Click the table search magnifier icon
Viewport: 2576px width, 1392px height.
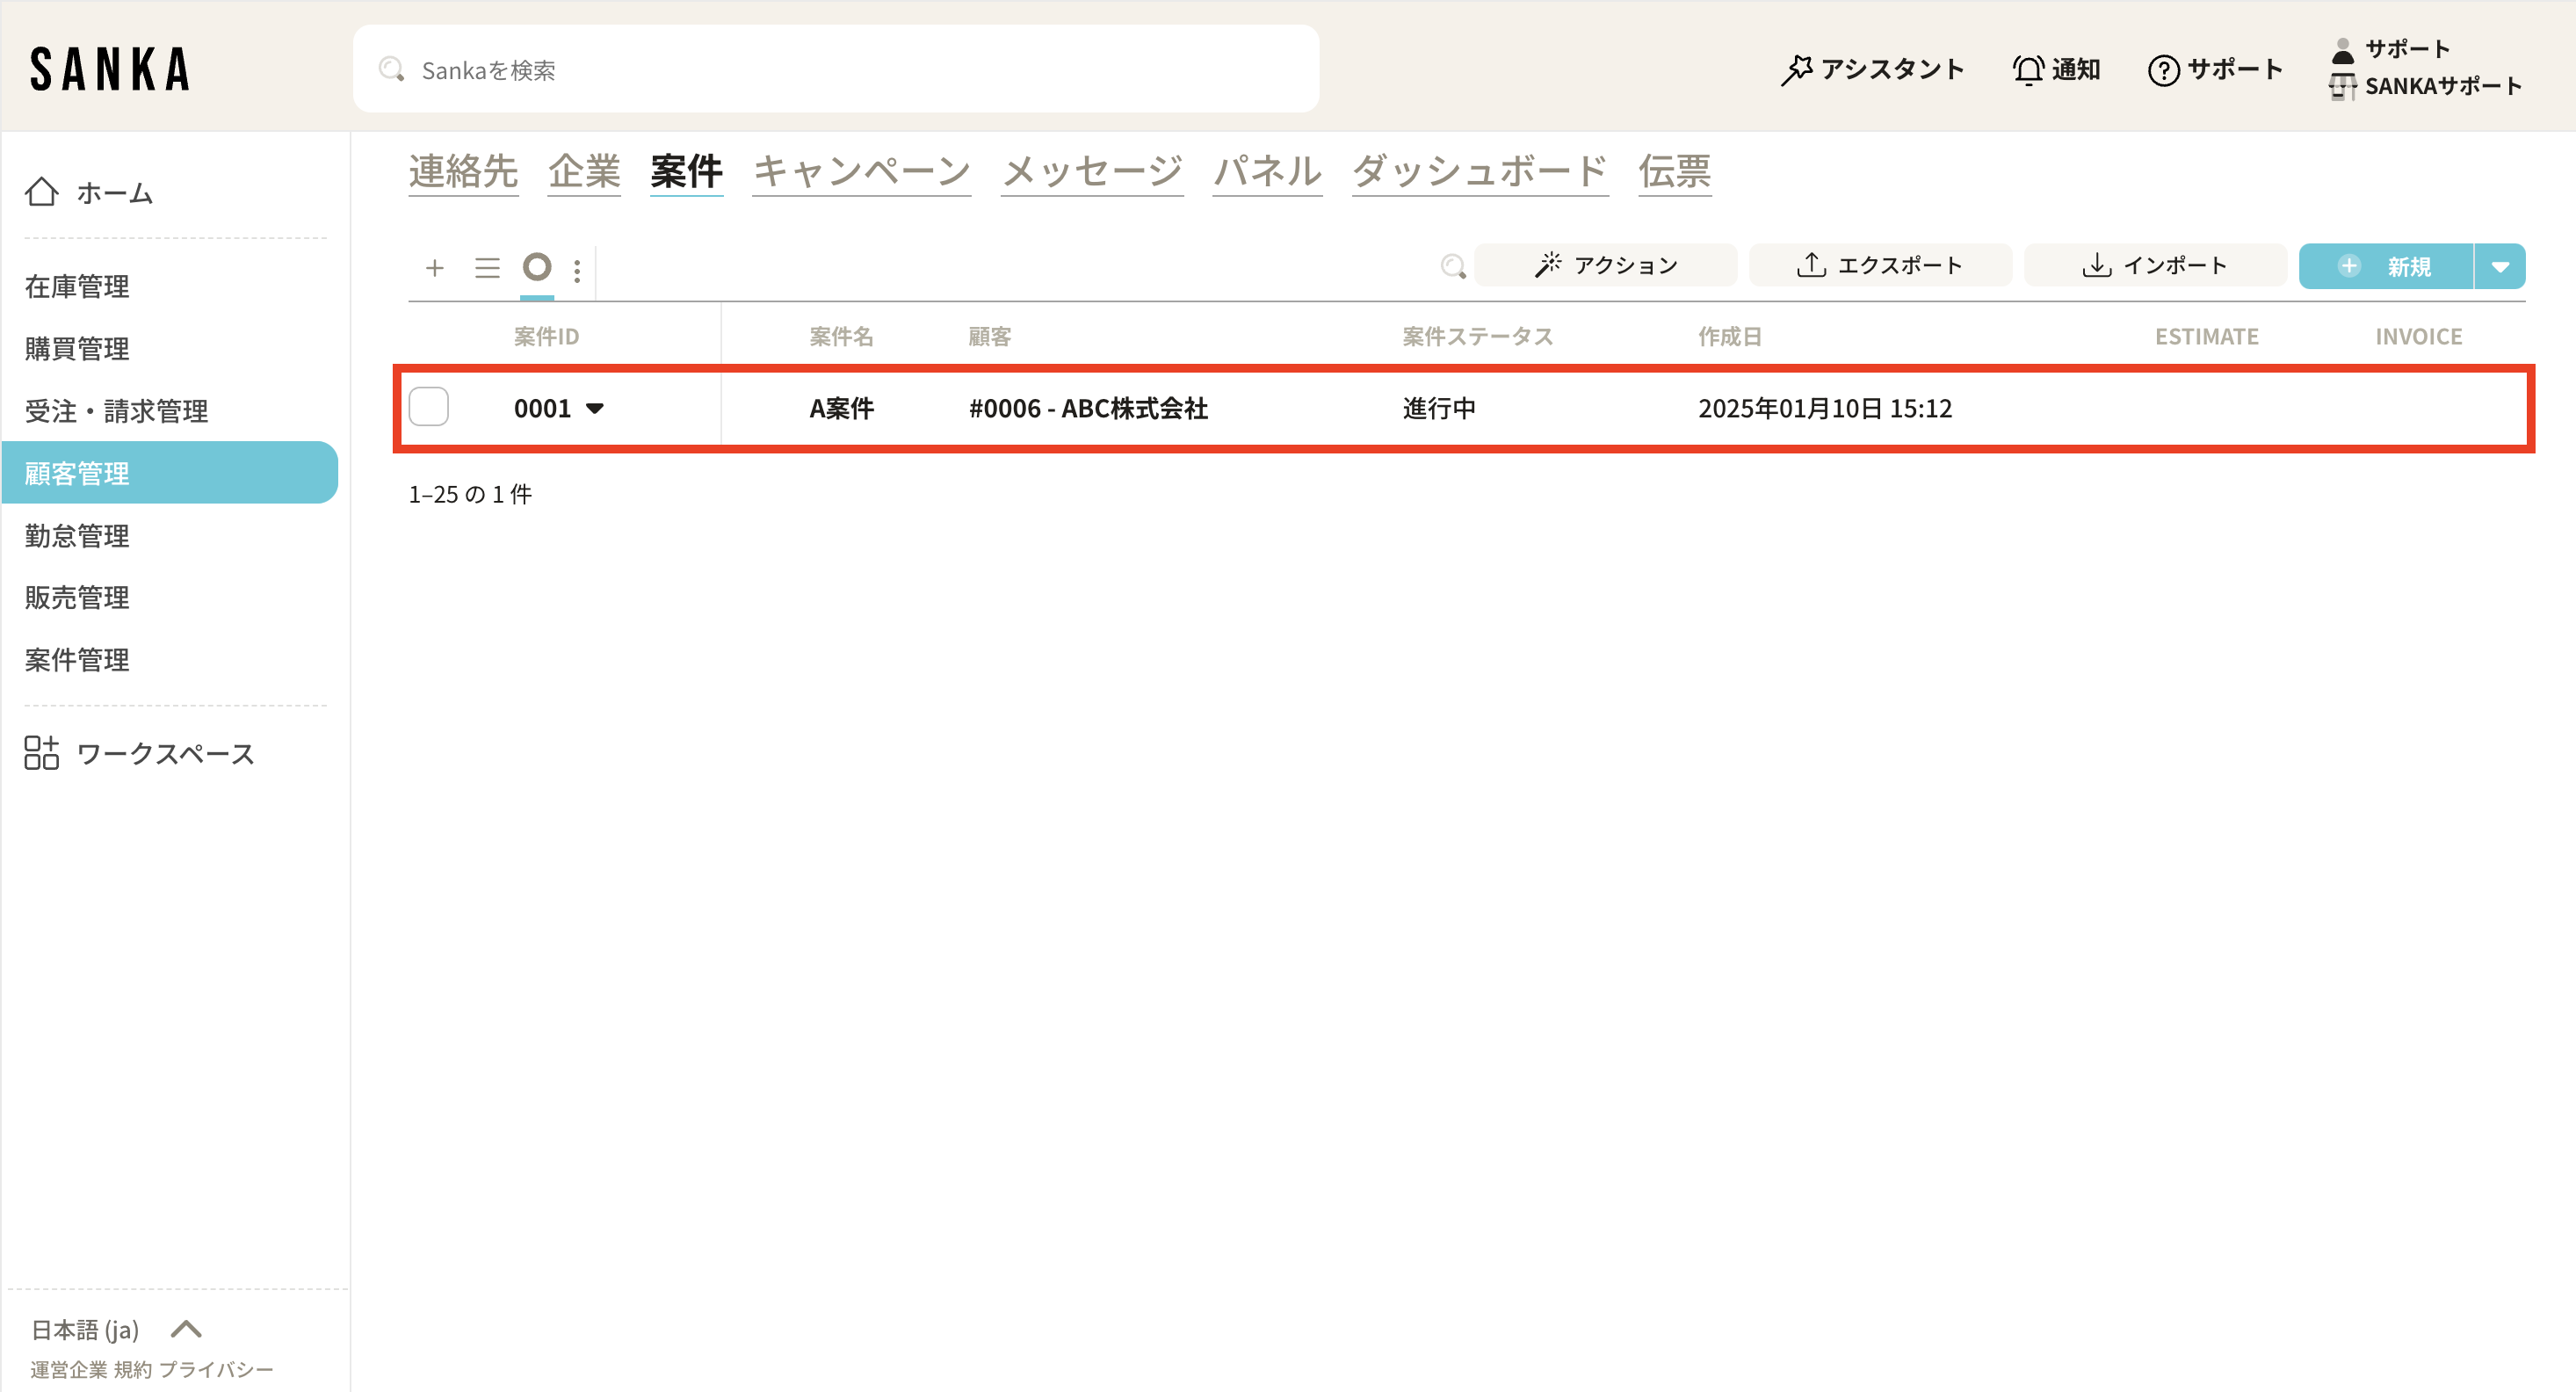[1452, 266]
